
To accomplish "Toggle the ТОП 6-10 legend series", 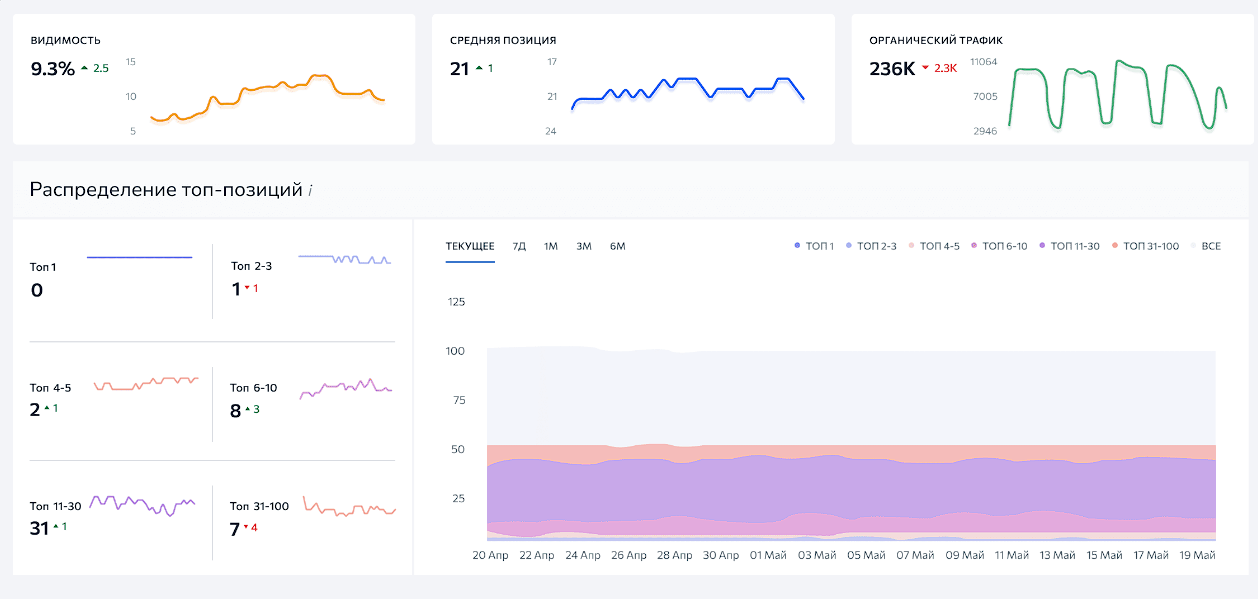I will [x=999, y=246].
